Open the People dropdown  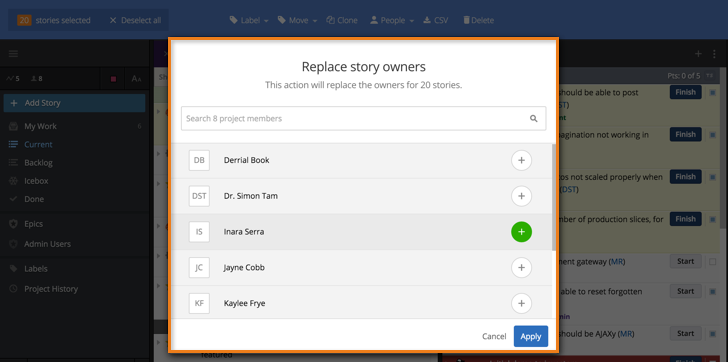[392, 20]
